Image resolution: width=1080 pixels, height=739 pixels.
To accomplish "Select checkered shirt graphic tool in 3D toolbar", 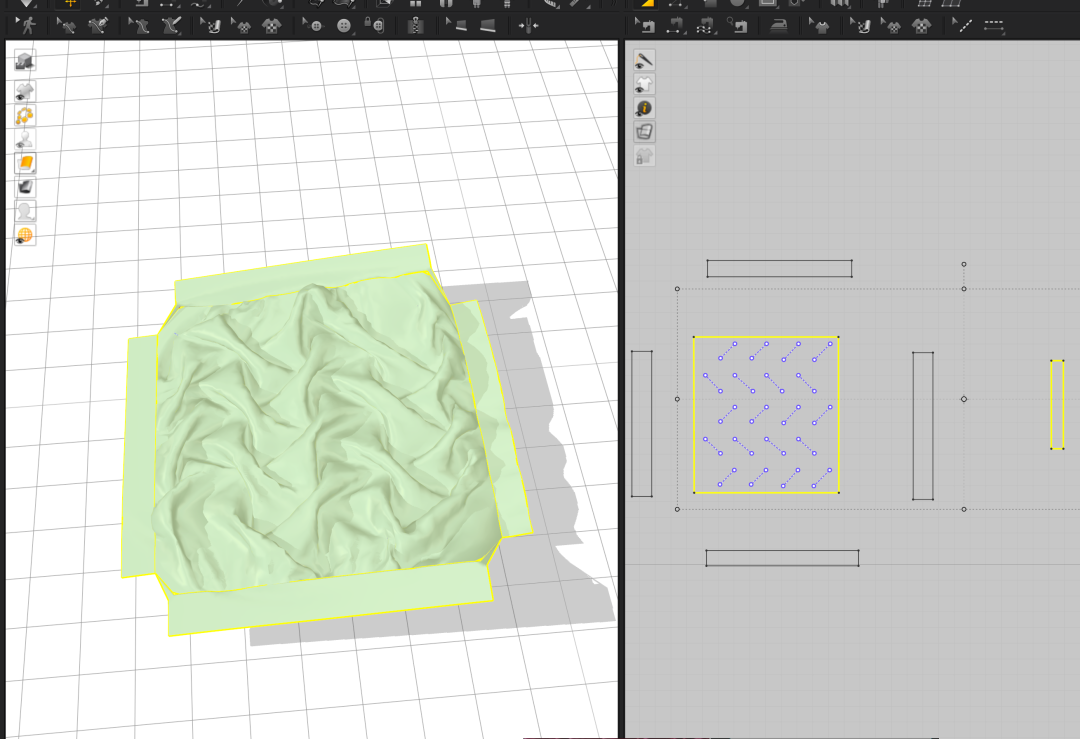I will click(x=271, y=26).
